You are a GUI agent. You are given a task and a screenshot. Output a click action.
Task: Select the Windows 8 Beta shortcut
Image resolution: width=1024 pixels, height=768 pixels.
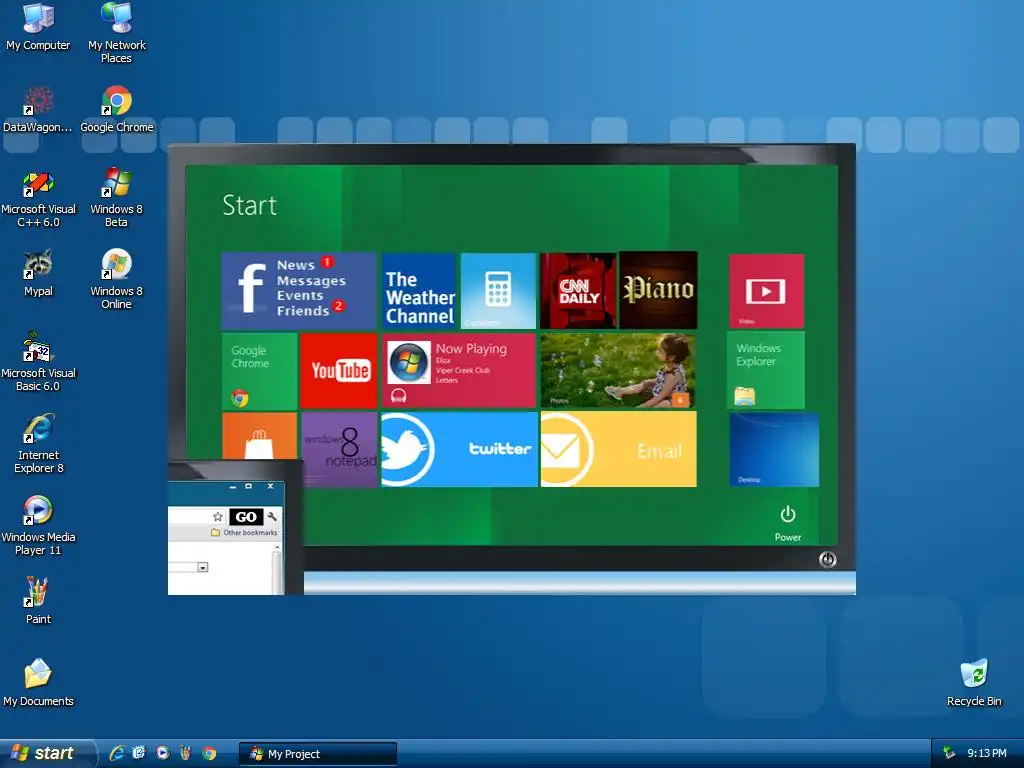(x=116, y=199)
